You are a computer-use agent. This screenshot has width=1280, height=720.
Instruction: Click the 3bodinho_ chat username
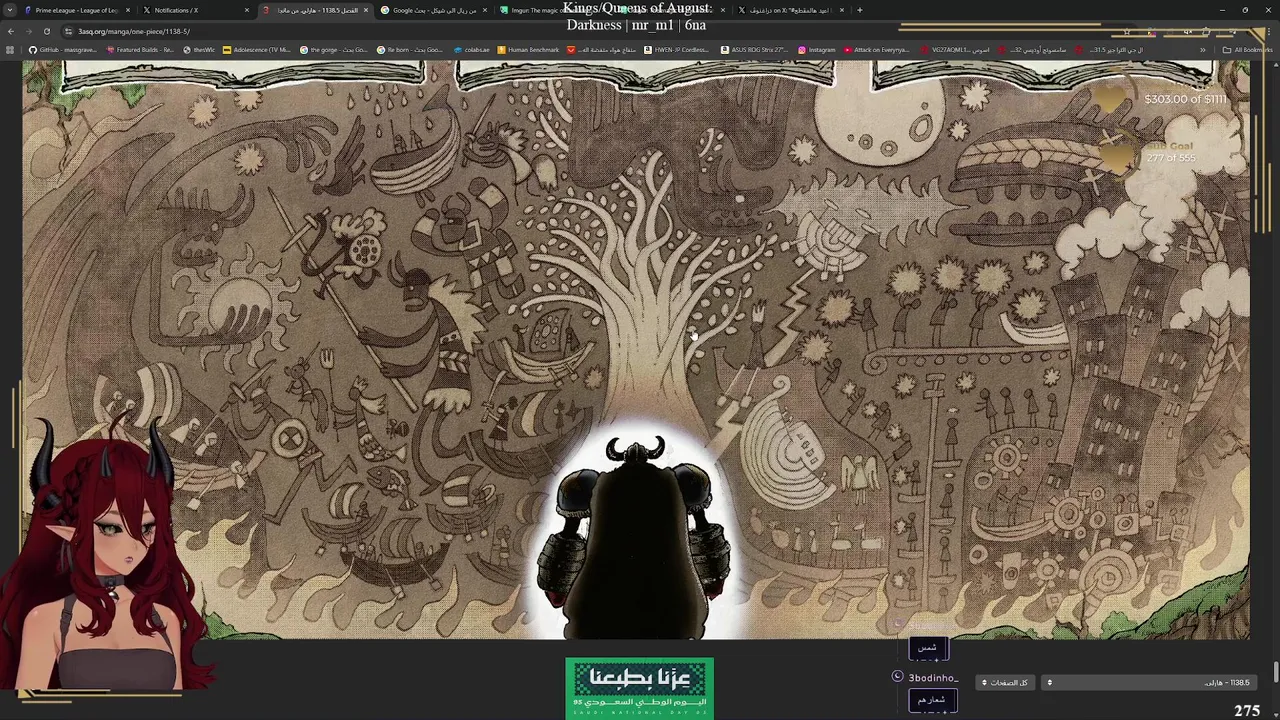coord(933,678)
